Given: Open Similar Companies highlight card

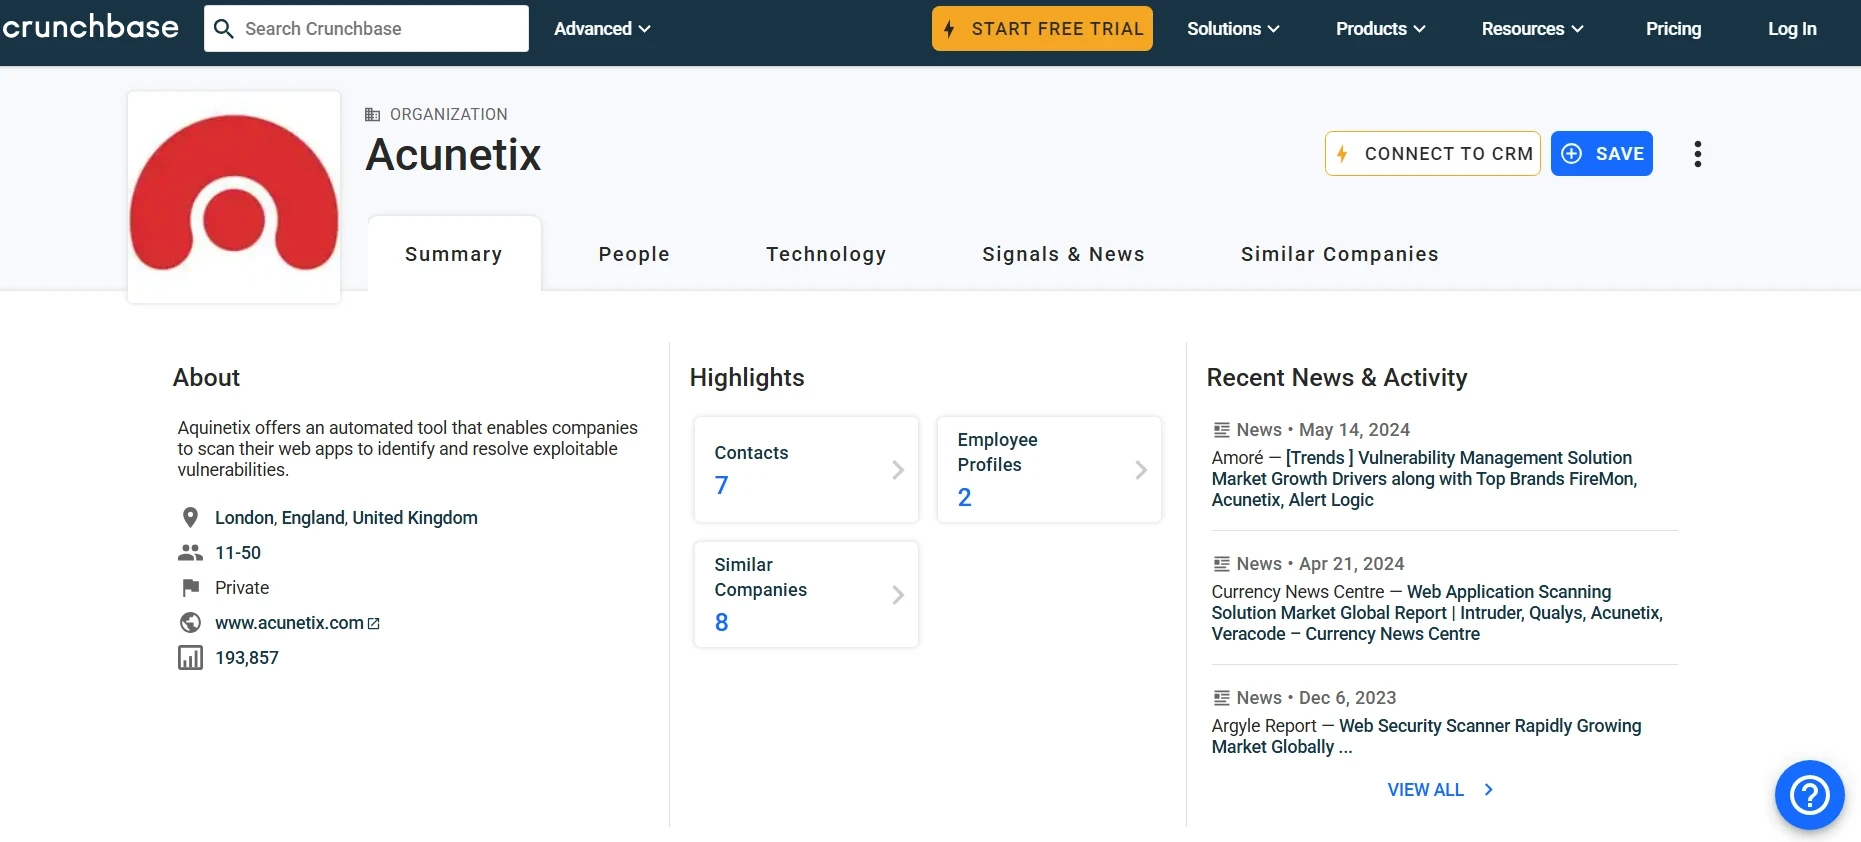Looking at the screenshot, I should point(806,595).
